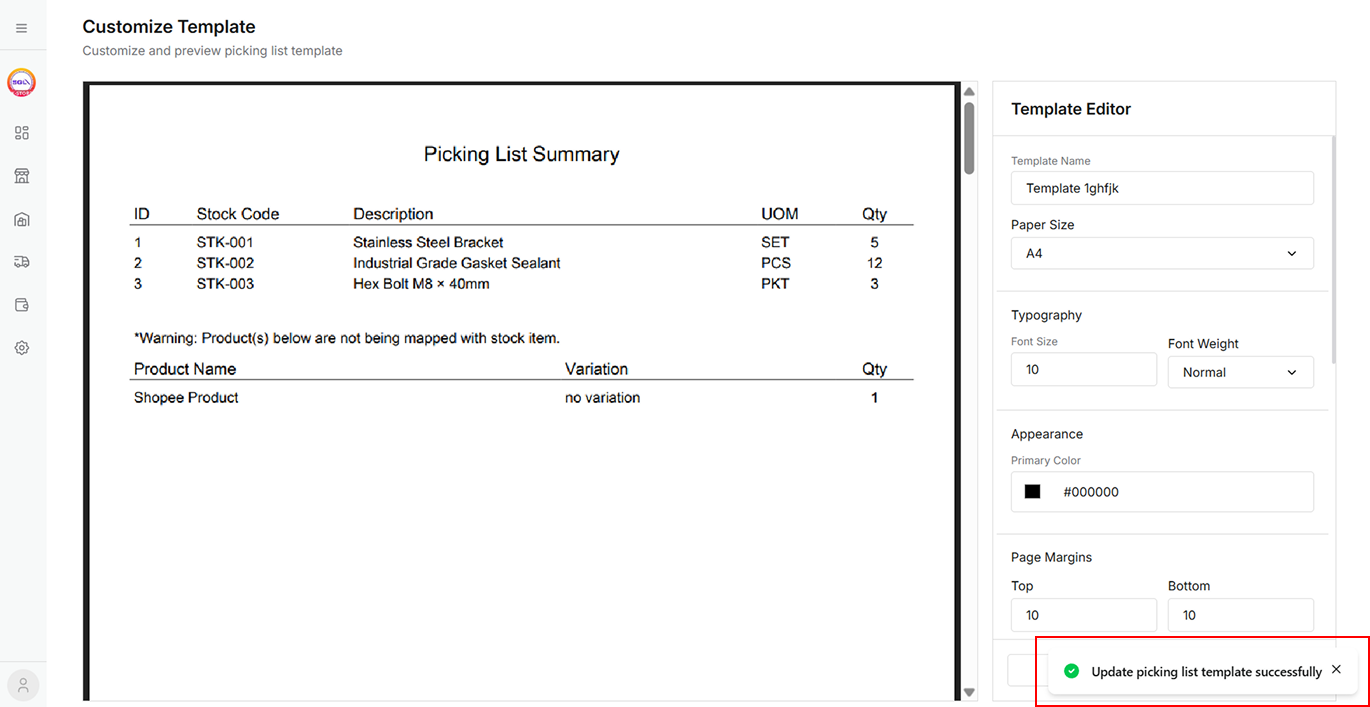Select the "STK-001" stock code cell
1370x707 pixels.
pyautogui.click(x=225, y=242)
